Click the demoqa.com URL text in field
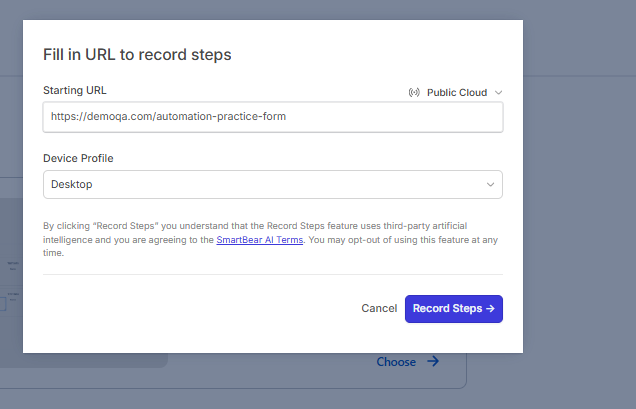This screenshot has height=409, width=636. point(168,117)
